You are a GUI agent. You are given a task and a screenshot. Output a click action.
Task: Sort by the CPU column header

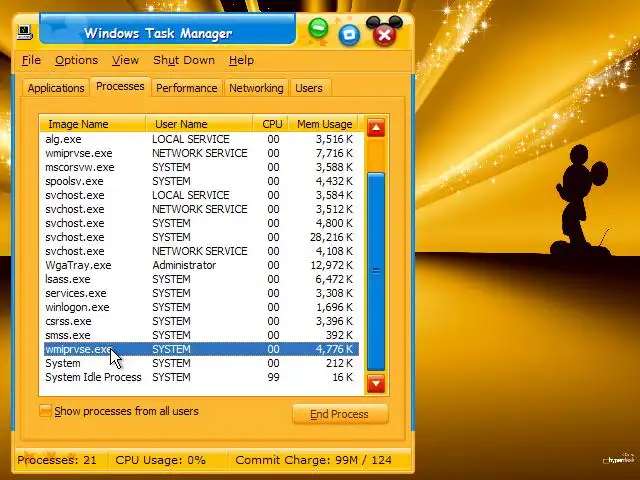coord(271,124)
